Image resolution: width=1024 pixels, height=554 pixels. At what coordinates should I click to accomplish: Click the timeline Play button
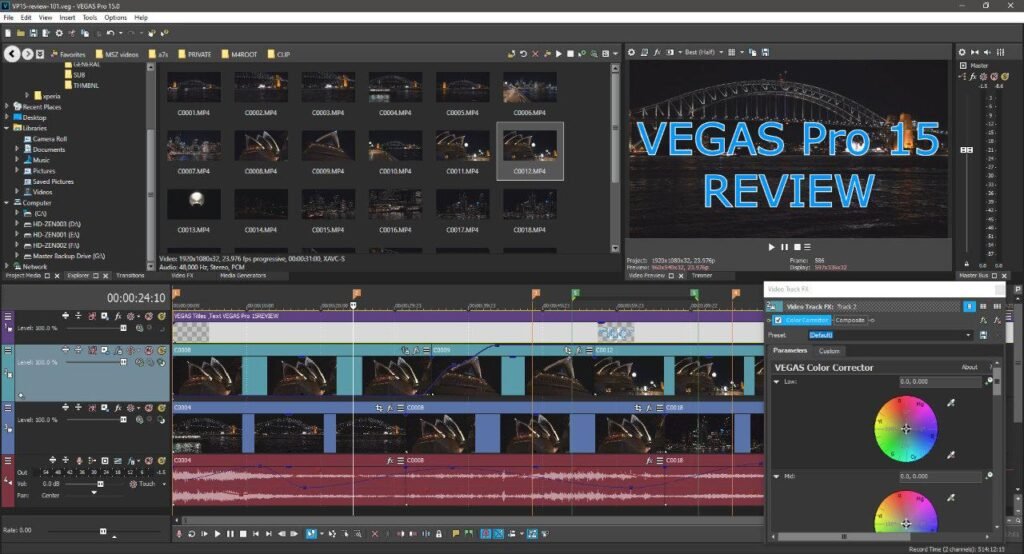217,534
